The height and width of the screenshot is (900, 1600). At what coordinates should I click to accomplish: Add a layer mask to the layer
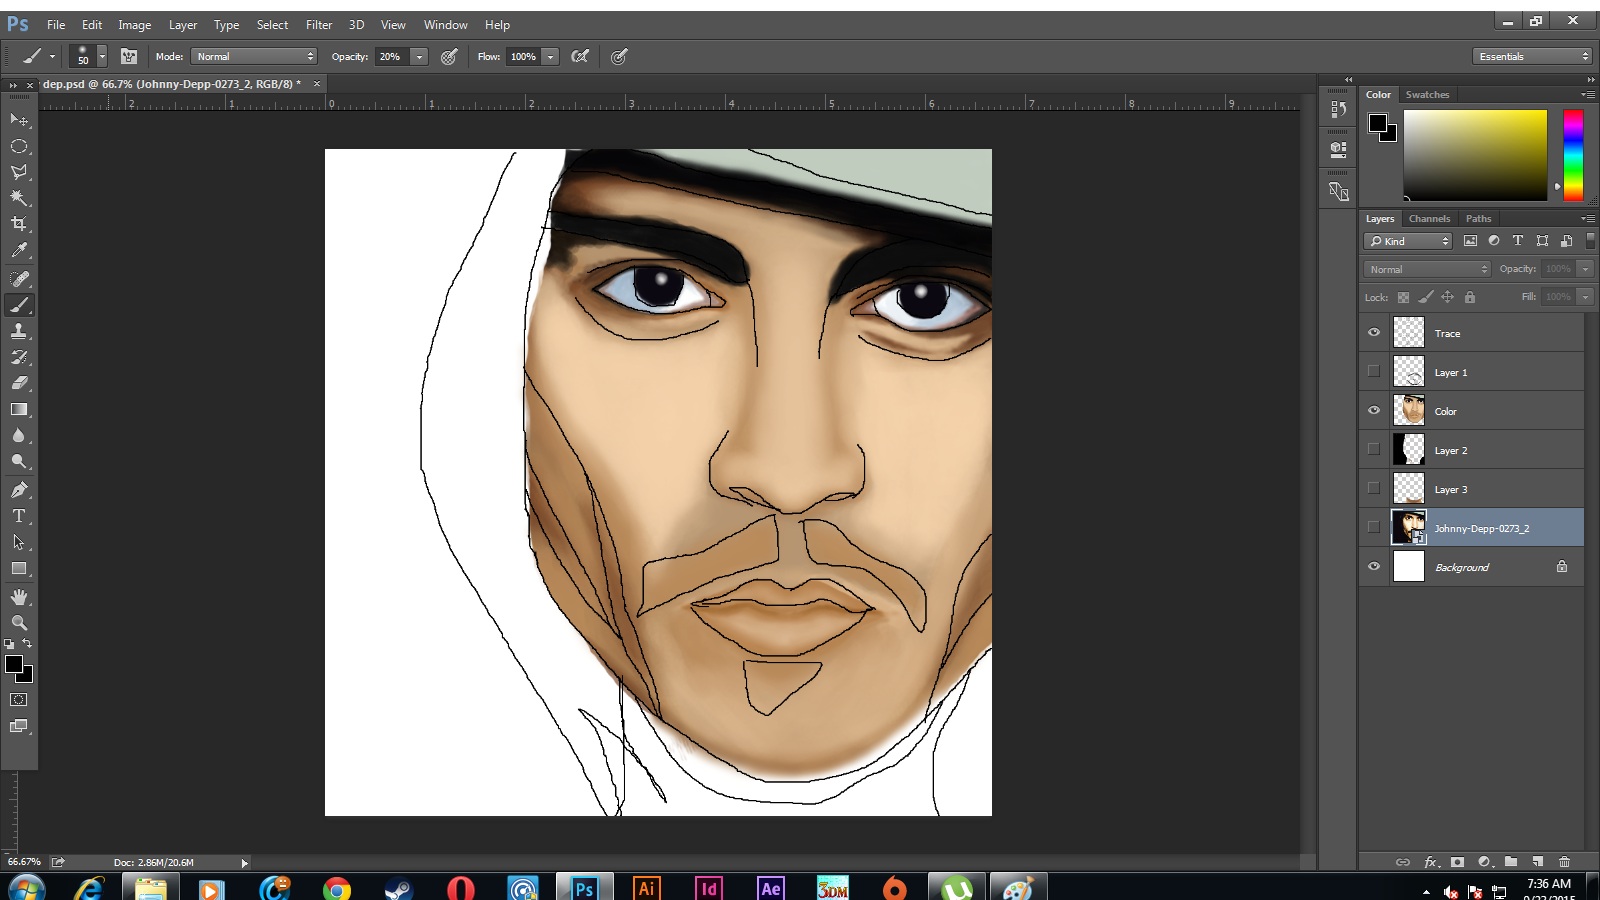click(1458, 862)
